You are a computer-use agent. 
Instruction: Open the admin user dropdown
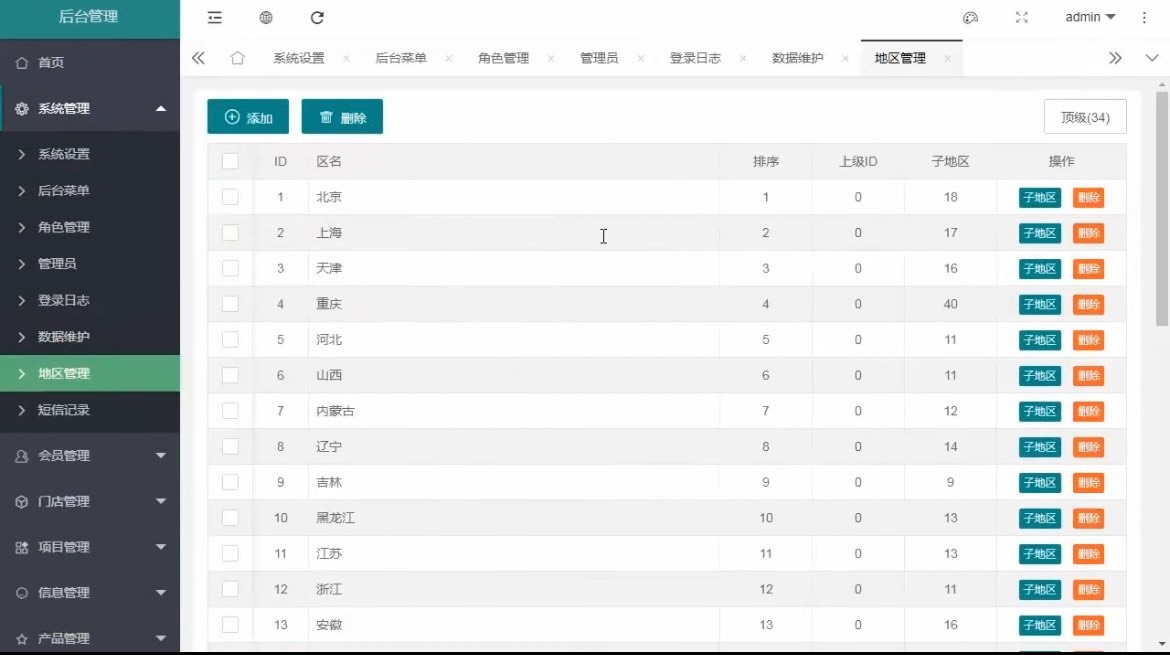[1090, 17]
